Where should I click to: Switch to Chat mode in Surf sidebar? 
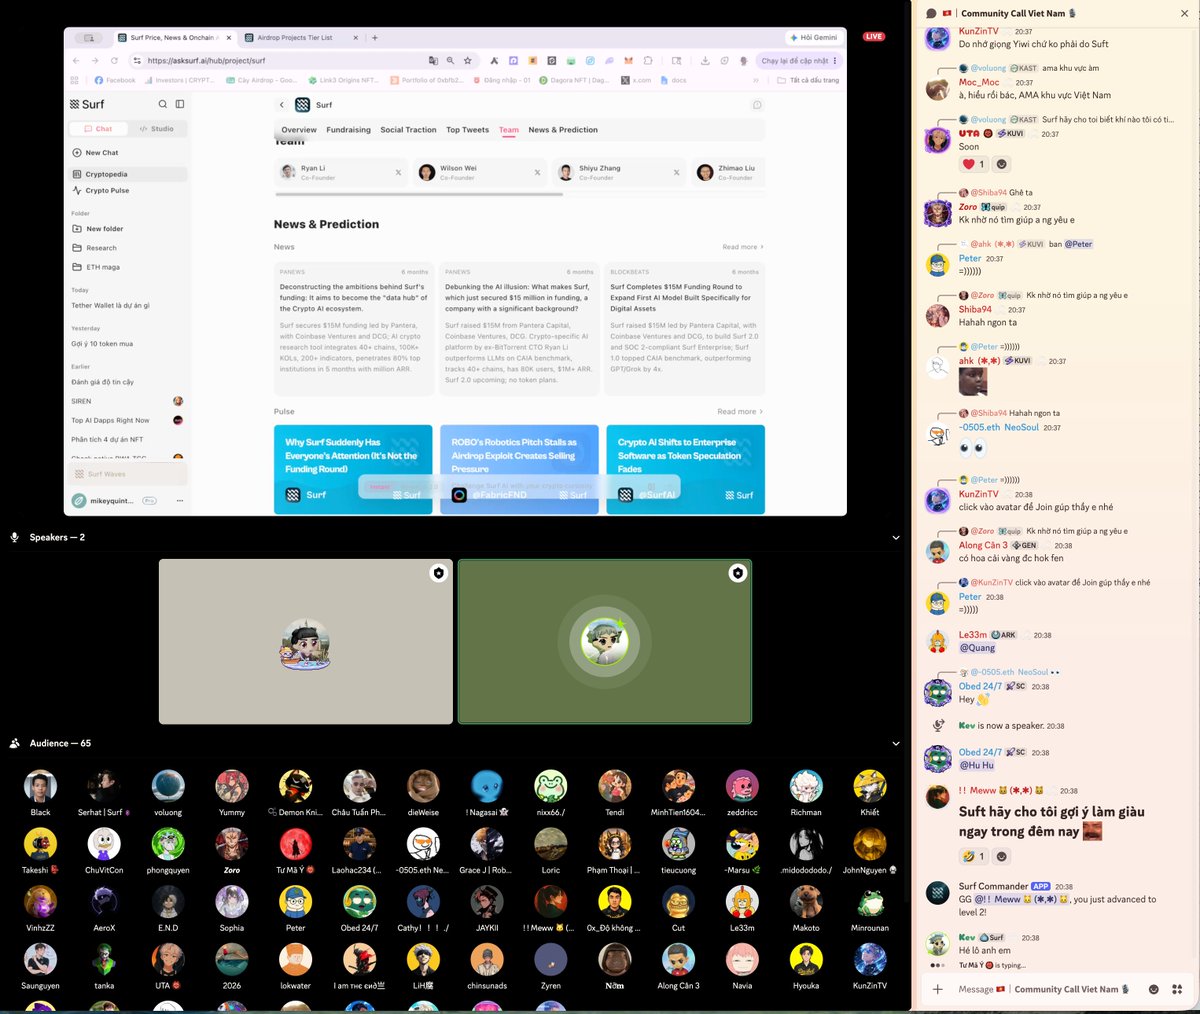click(x=99, y=129)
